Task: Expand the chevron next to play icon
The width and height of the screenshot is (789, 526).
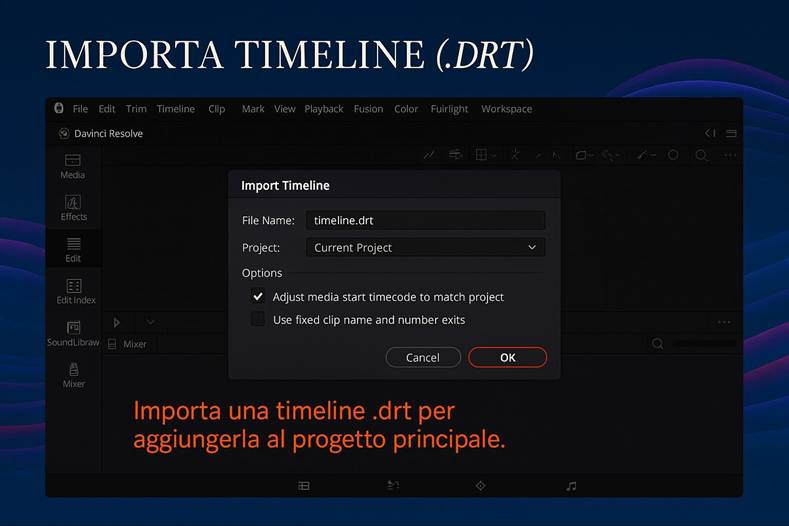Action: point(150,322)
